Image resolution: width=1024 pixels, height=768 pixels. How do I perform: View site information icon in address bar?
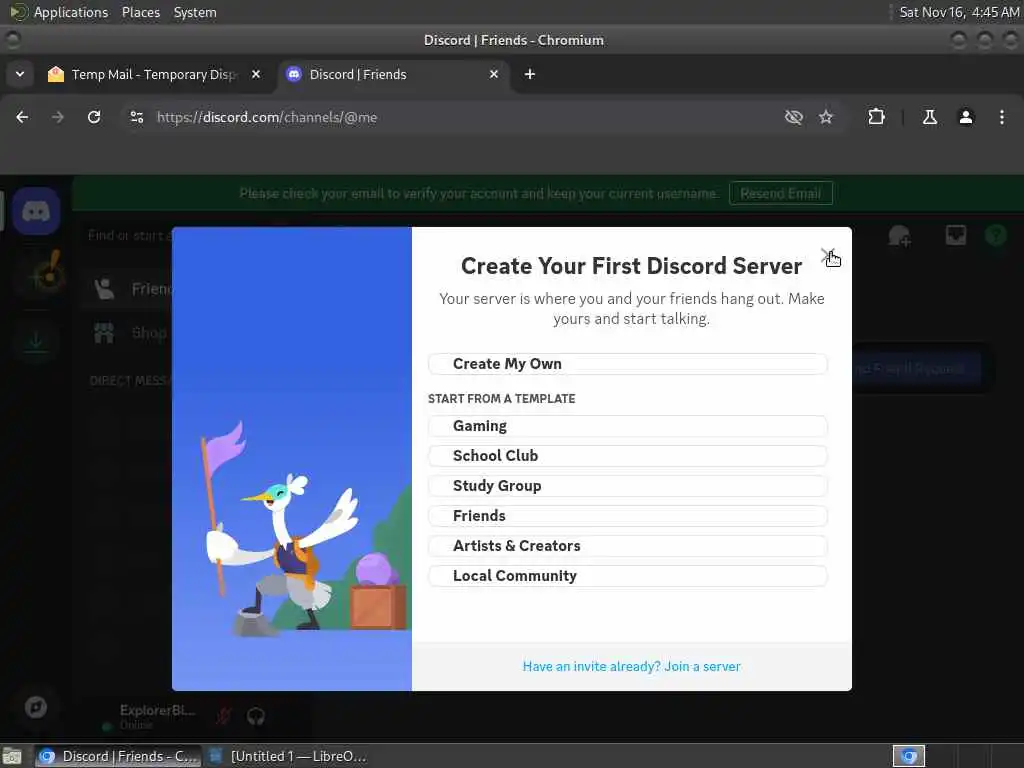[136, 118]
